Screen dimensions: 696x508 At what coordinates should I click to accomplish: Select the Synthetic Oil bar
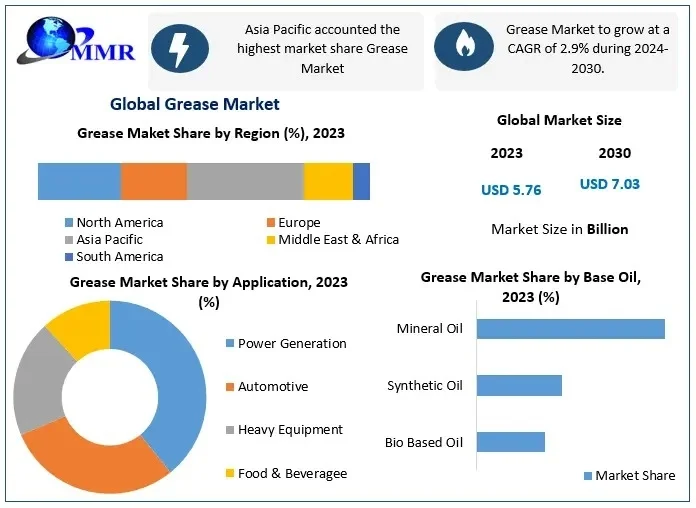[x=519, y=385]
